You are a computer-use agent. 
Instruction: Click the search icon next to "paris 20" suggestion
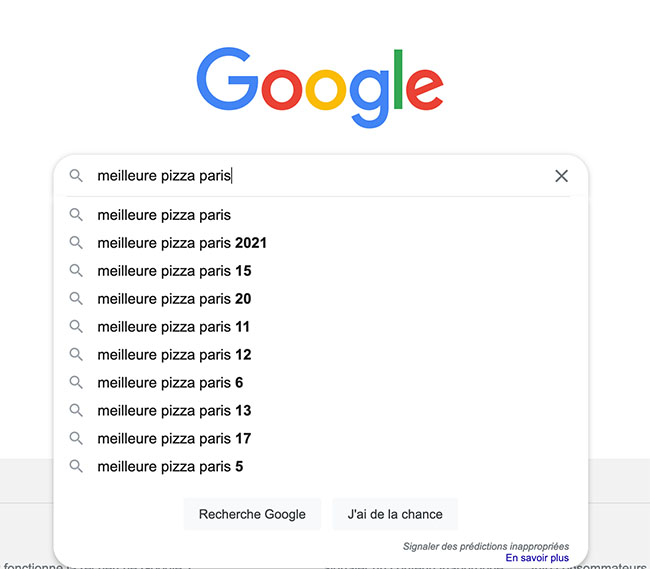(76, 299)
